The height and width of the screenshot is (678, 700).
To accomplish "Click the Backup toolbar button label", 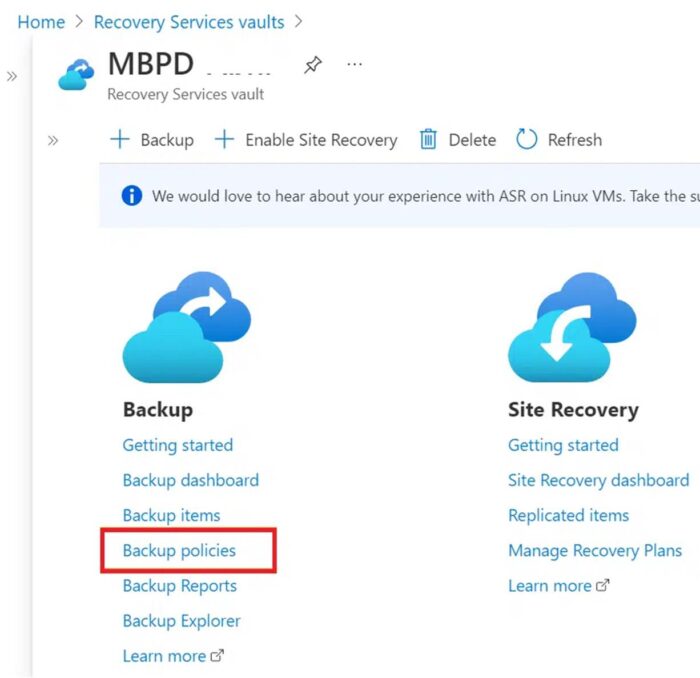I will [167, 140].
